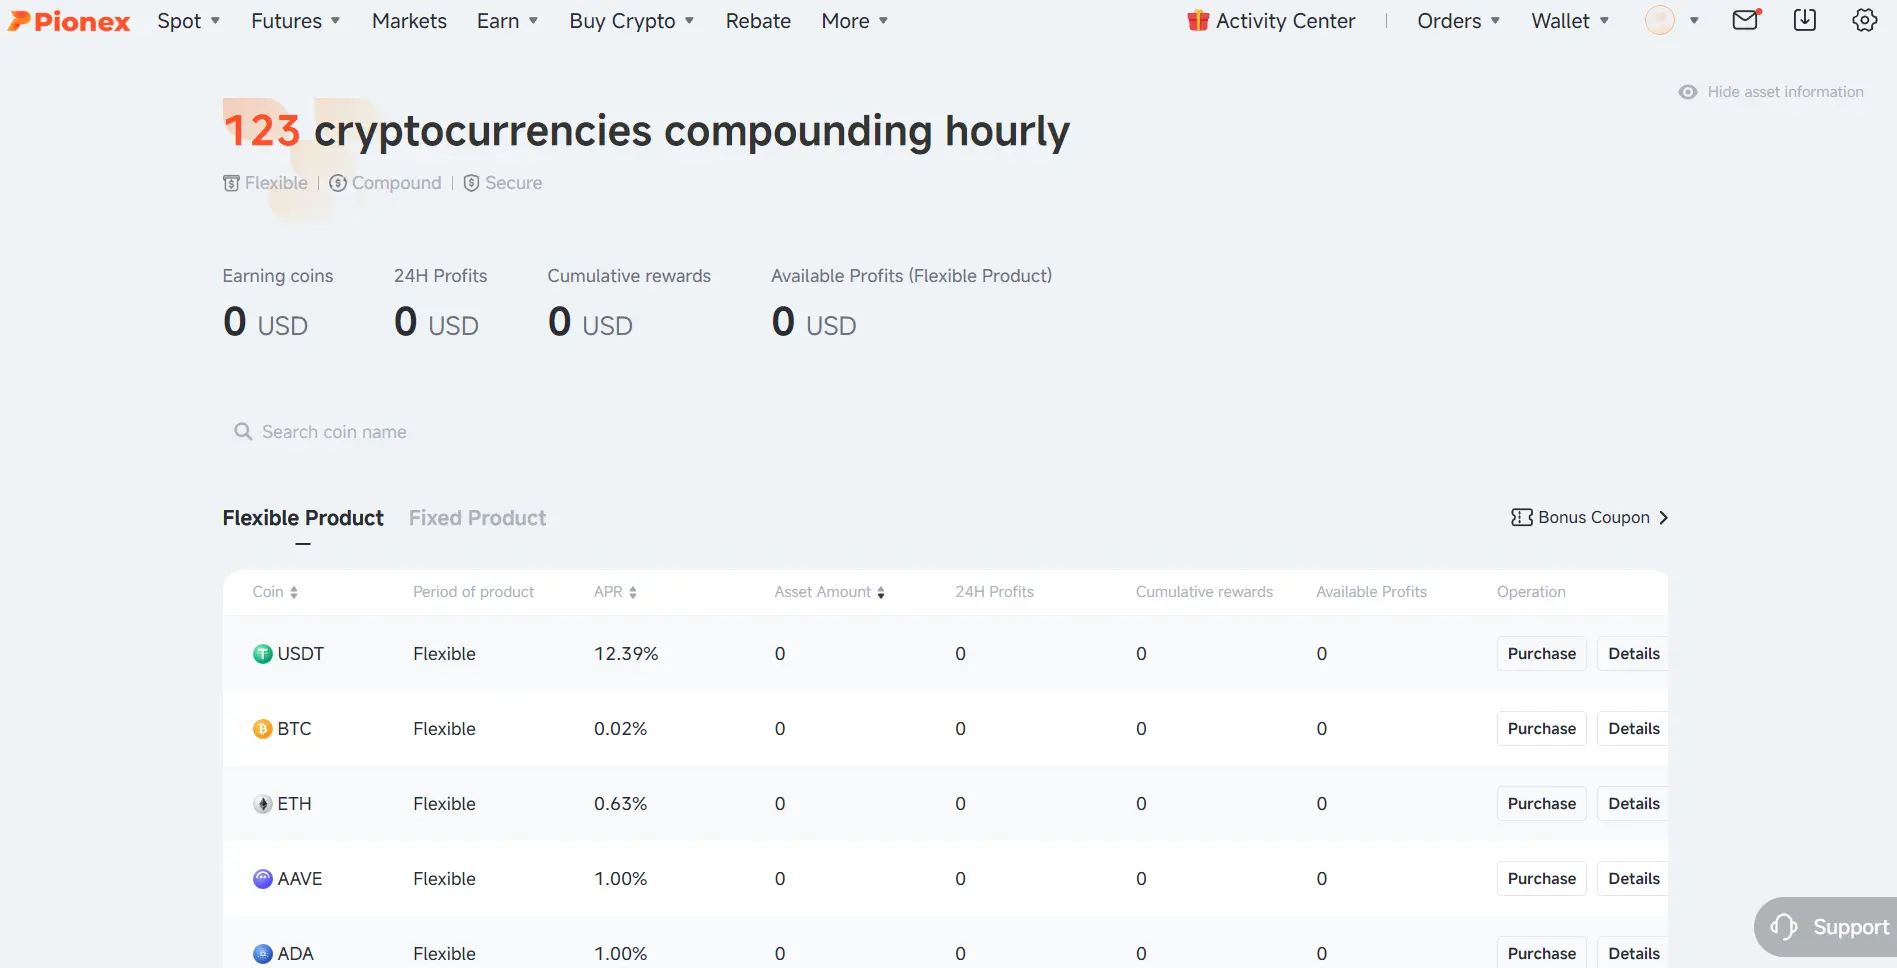Purchase ADA flexible product
The height and width of the screenshot is (968, 1897).
[x=1542, y=953]
